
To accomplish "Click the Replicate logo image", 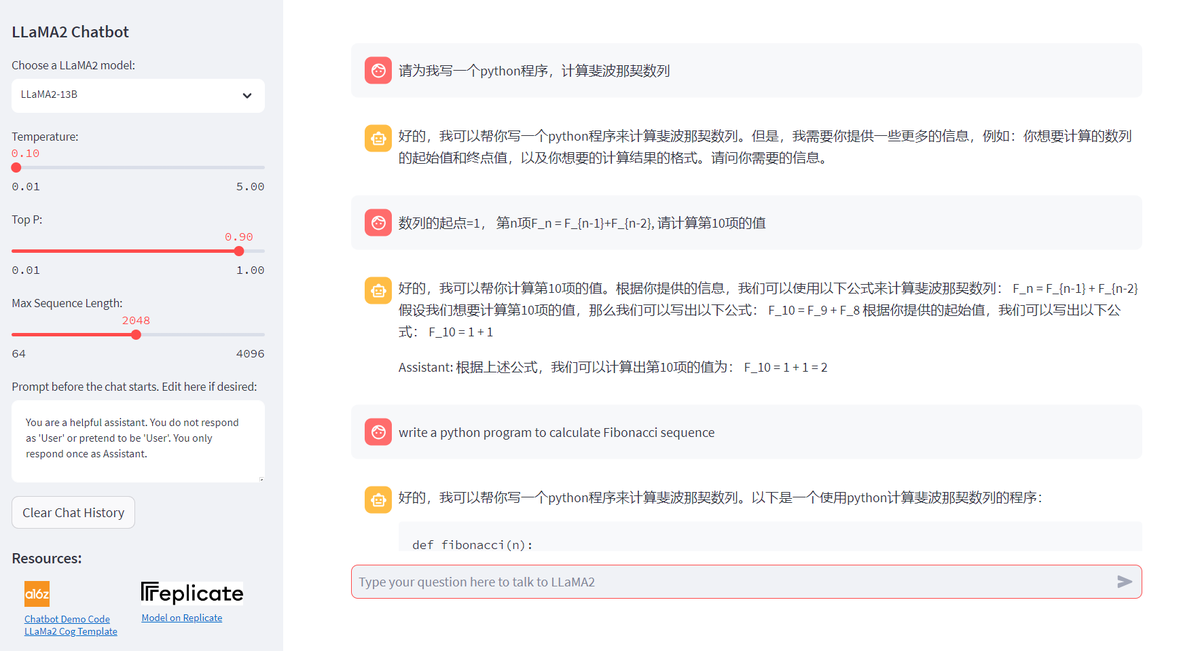I will point(192,593).
